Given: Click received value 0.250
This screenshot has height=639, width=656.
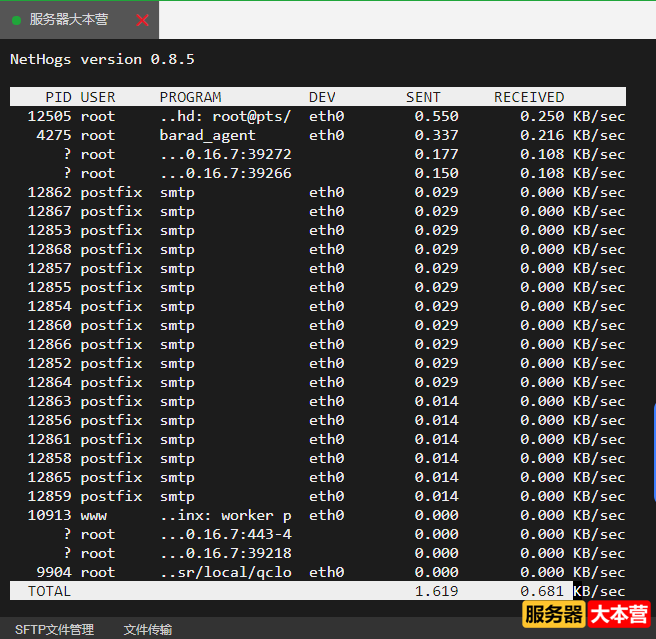Looking at the screenshot, I should point(542,116).
